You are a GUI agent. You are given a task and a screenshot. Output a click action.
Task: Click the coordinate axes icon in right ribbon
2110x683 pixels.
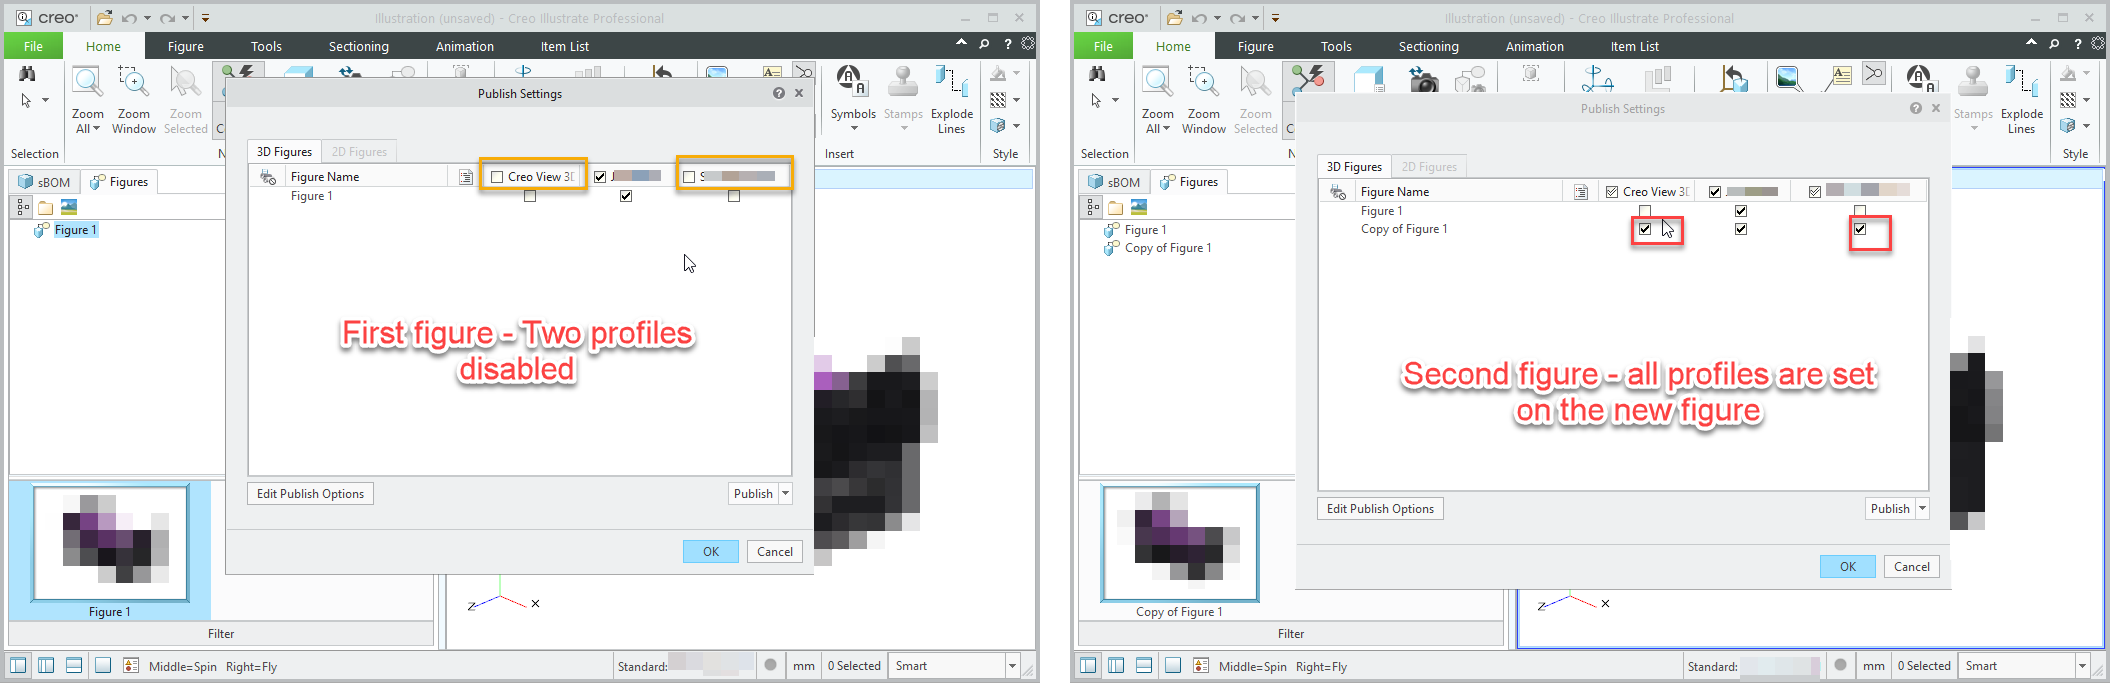click(x=1597, y=79)
